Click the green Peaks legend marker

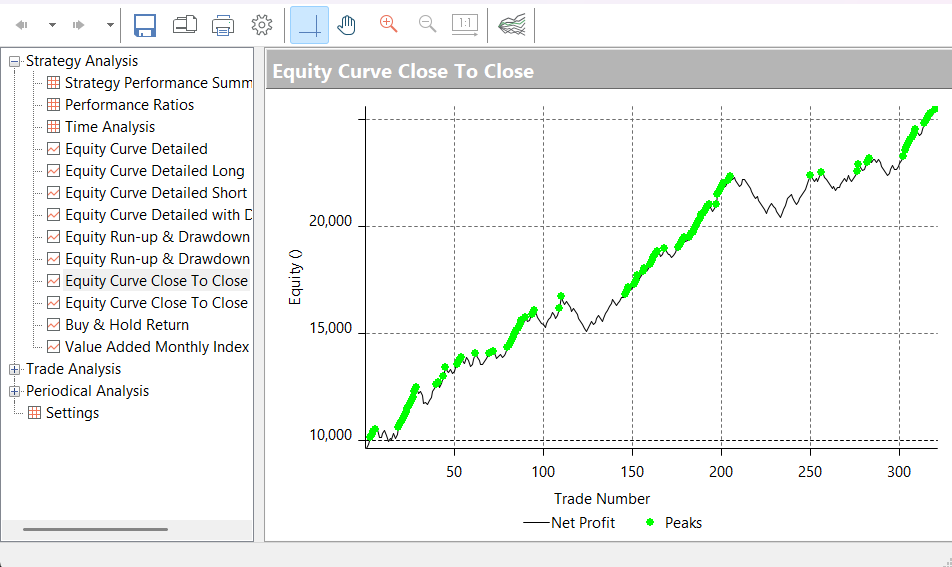pyautogui.click(x=650, y=522)
